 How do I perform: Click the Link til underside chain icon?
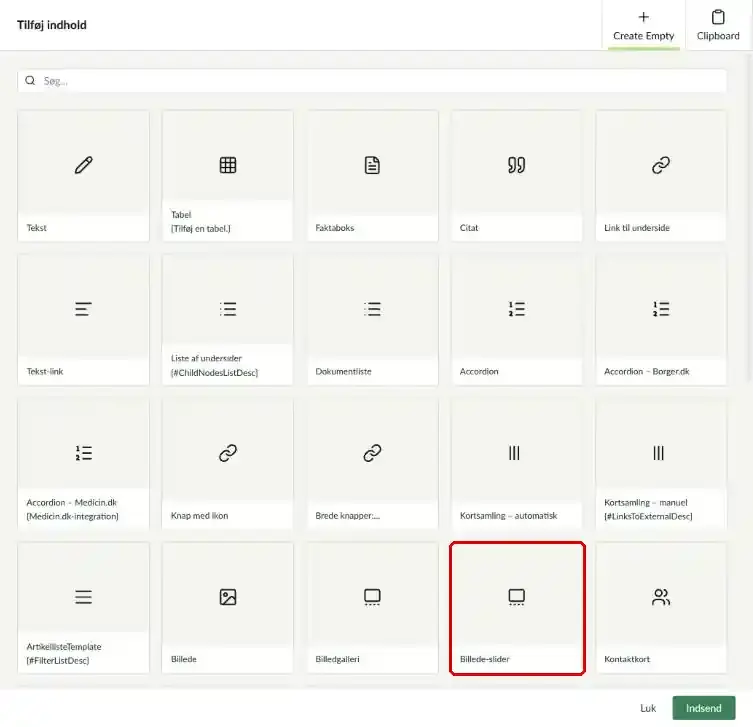tap(661, 165)
